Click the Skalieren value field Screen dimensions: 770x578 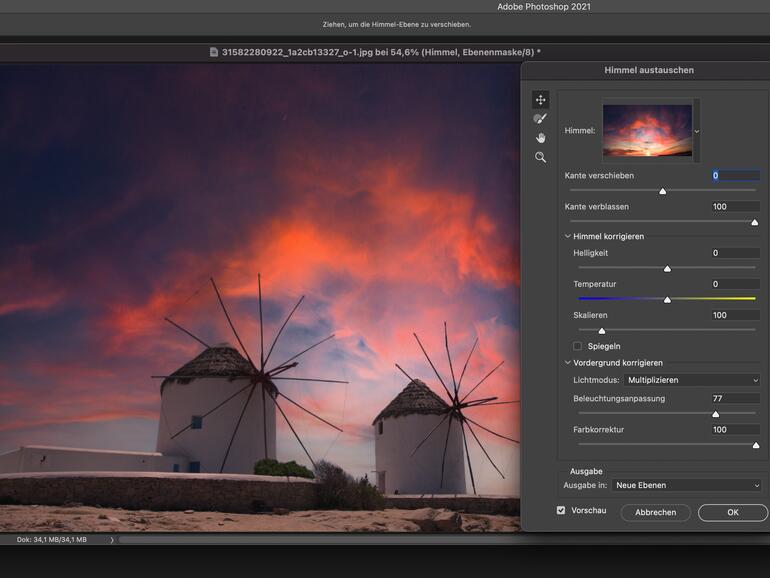tap(736, 315)
